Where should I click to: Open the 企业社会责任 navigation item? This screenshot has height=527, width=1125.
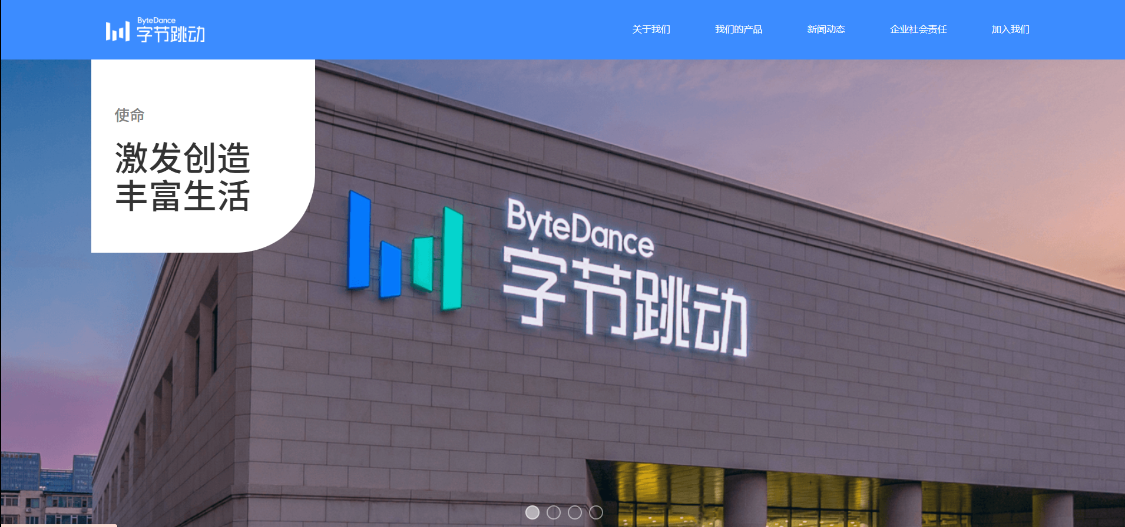(x=918, y=29)
